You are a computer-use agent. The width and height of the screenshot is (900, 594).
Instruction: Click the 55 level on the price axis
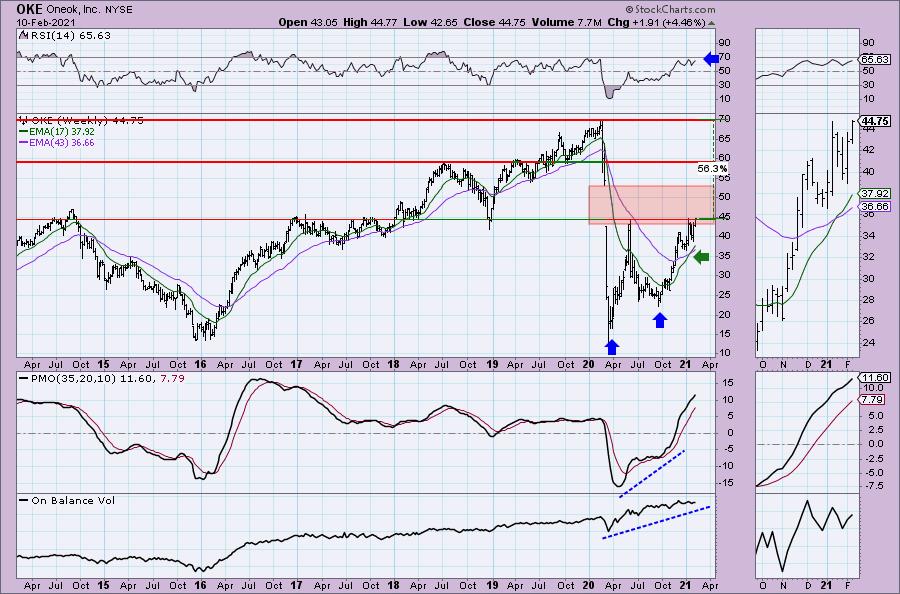pos(724,177)
